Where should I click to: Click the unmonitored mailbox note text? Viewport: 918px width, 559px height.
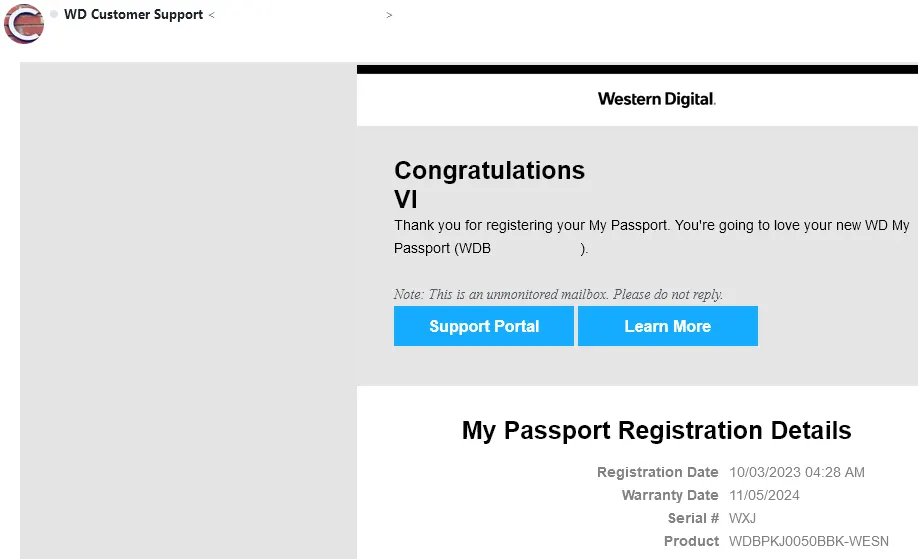click(558, 294)
